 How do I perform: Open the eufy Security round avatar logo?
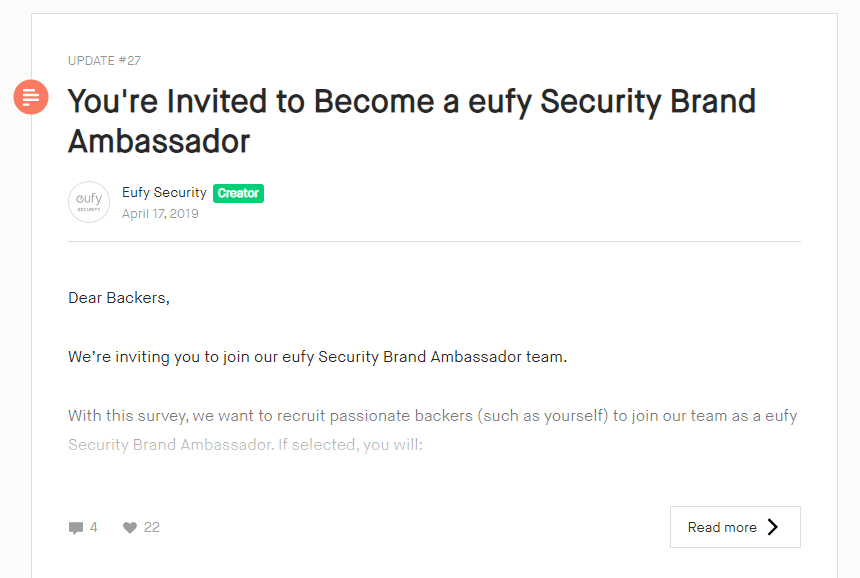89,202
